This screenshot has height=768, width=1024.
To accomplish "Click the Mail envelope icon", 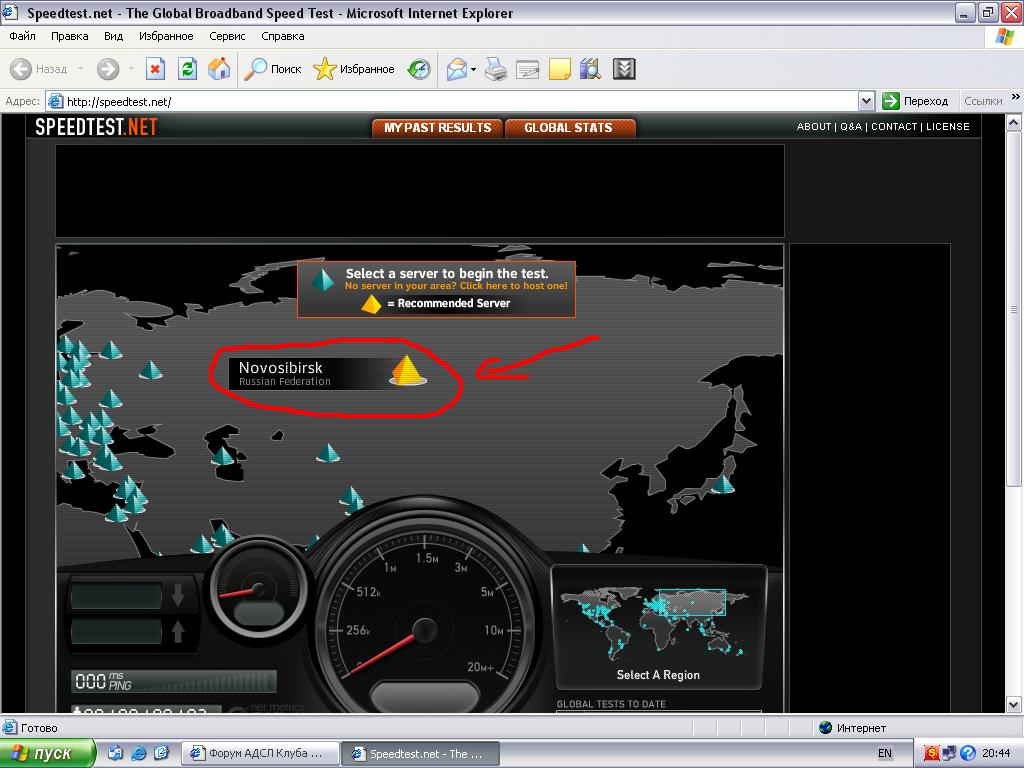I will tap(457, 69).
